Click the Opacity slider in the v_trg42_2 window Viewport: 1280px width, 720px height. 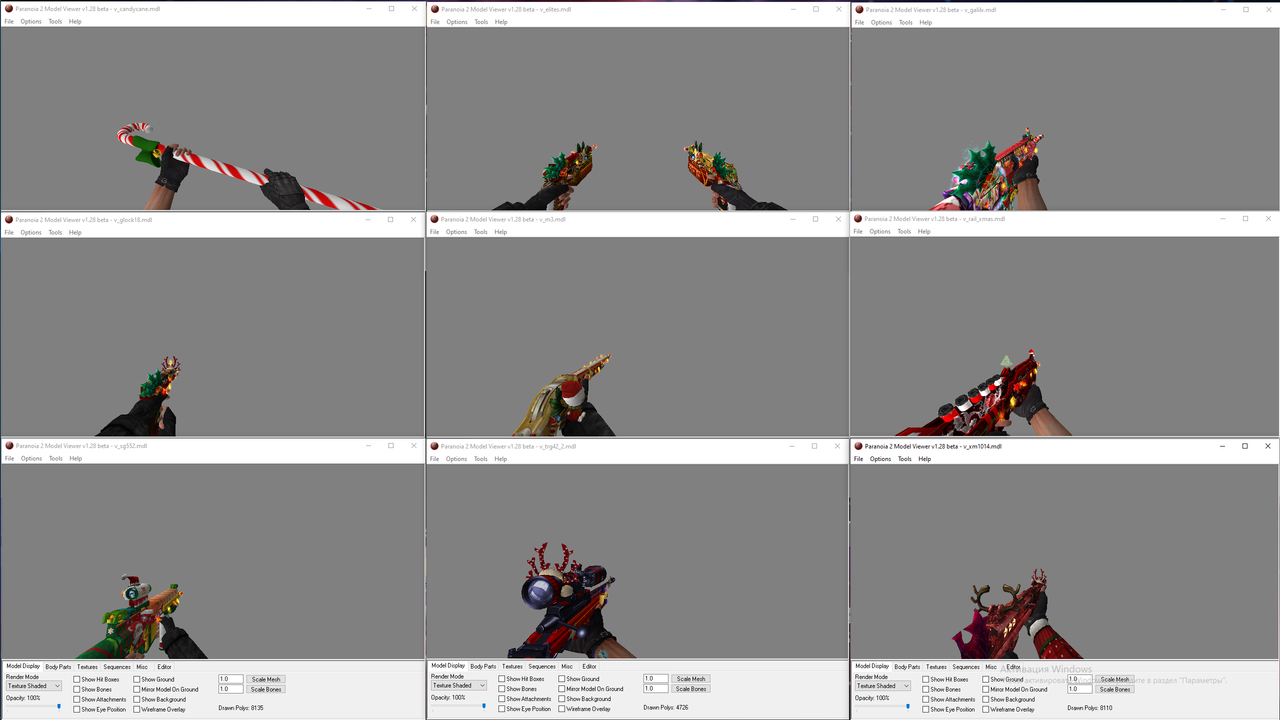coord(461,706)
